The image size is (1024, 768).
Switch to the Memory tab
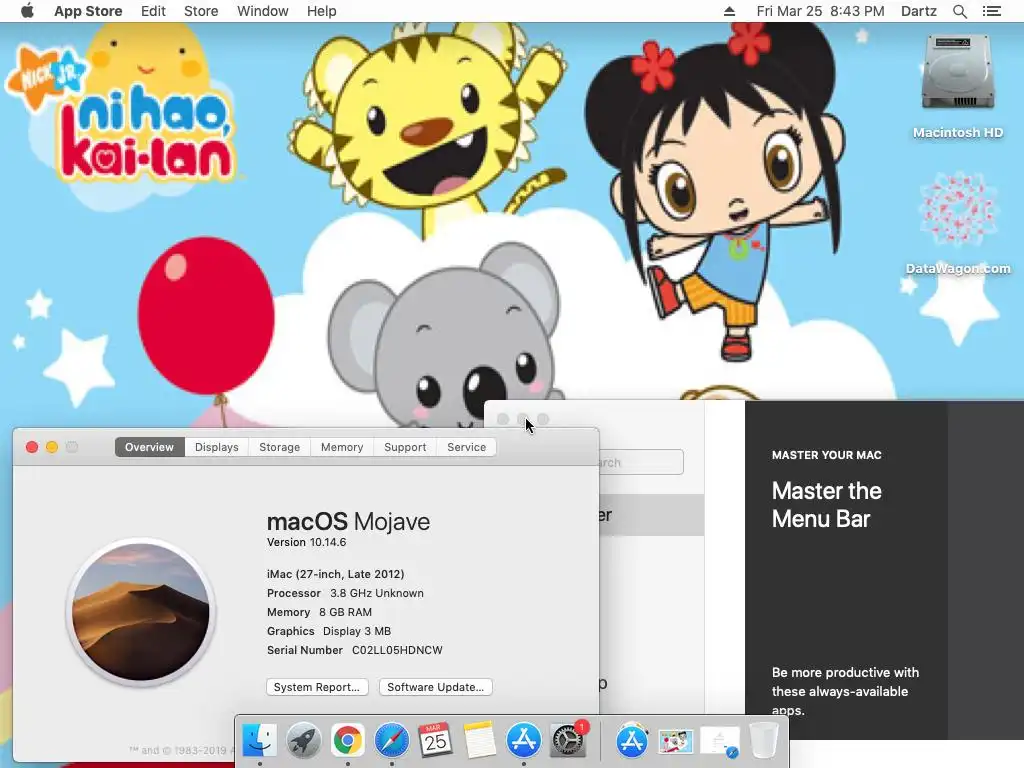(x=342, y=447)
